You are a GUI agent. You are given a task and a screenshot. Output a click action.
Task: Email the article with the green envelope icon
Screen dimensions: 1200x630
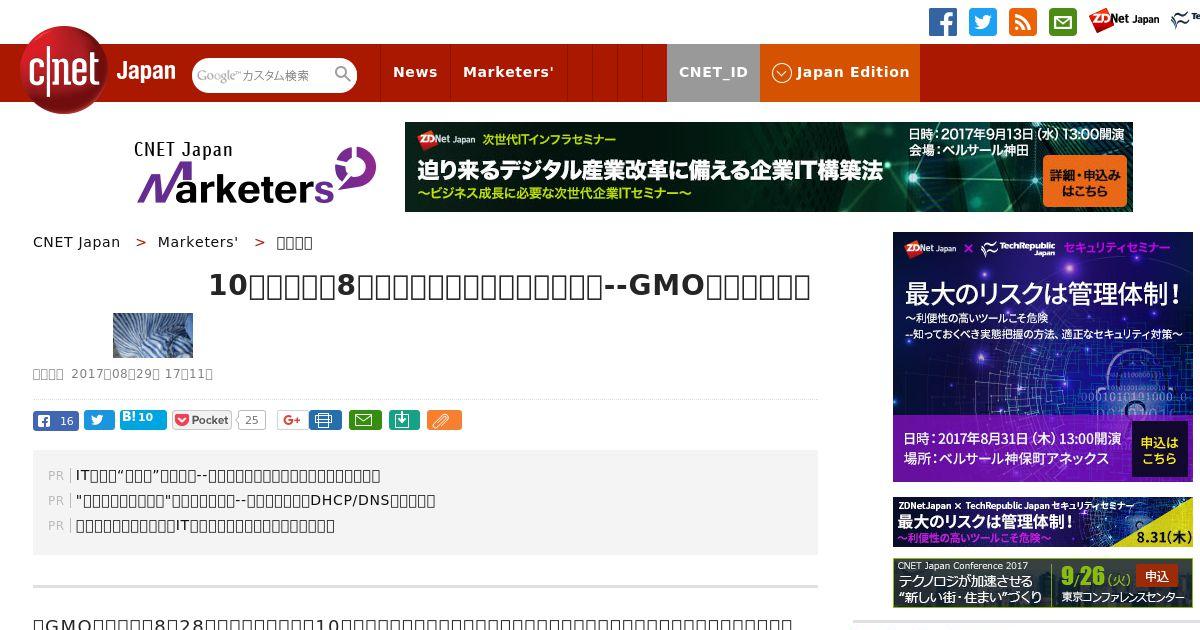(365, 420)
